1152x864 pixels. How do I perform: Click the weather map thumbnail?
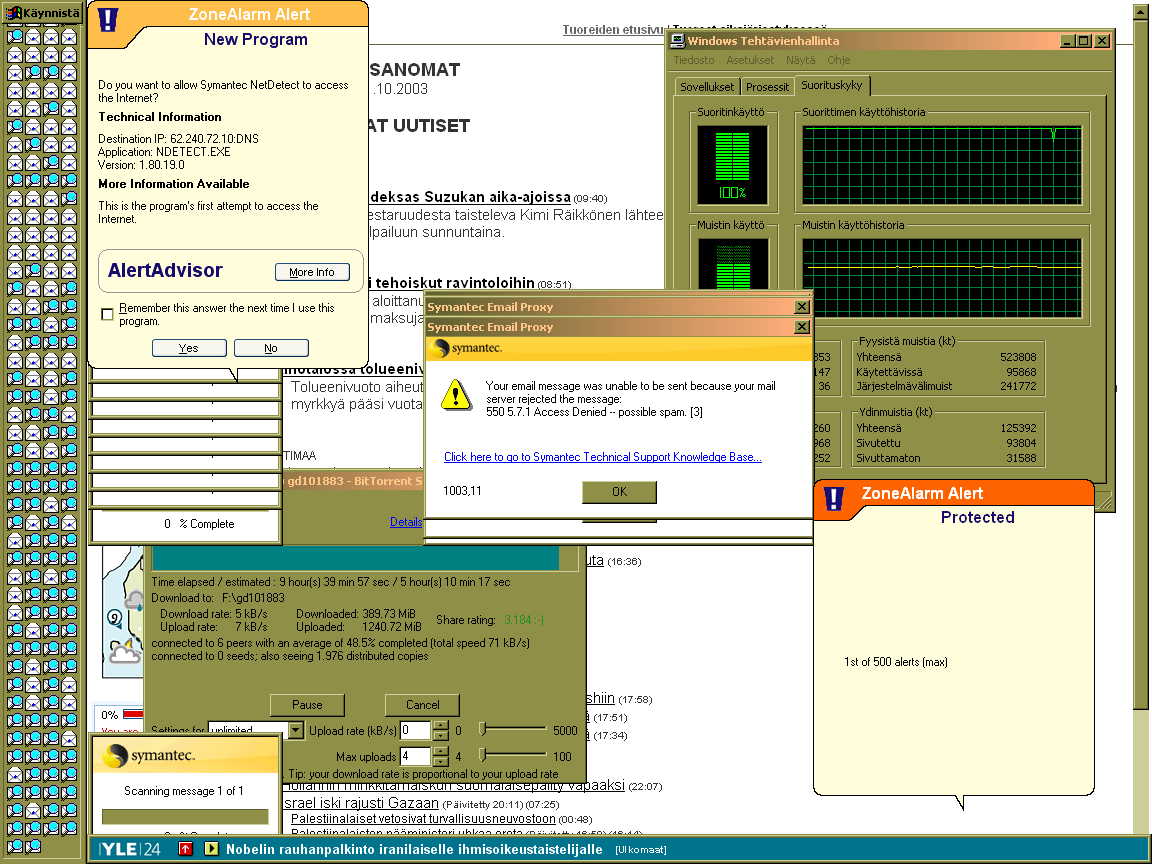tap(122, 610)
